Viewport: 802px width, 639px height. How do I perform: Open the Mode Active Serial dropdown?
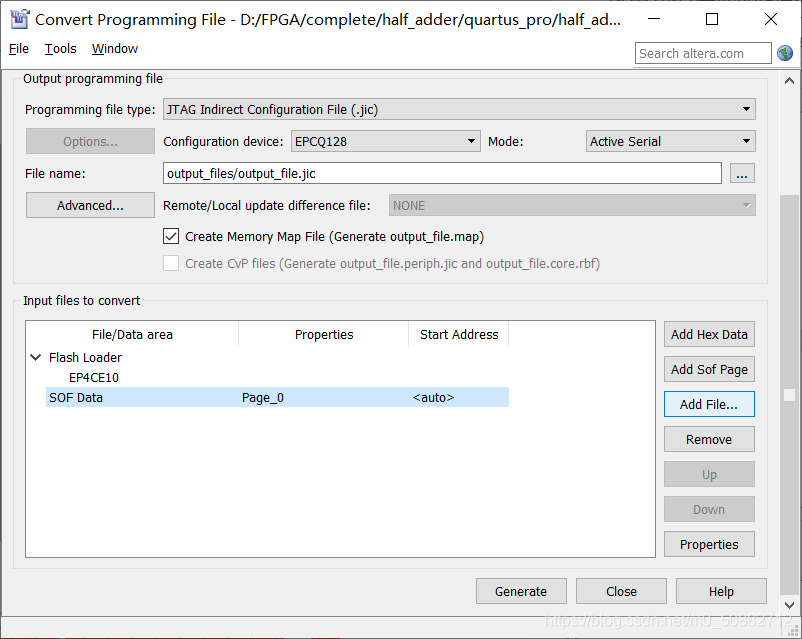[670, 141]
